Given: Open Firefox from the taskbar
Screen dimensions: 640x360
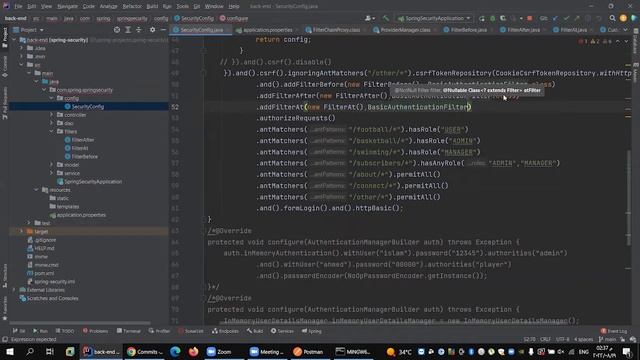Looking at the screenshot, I should [193, 351].
